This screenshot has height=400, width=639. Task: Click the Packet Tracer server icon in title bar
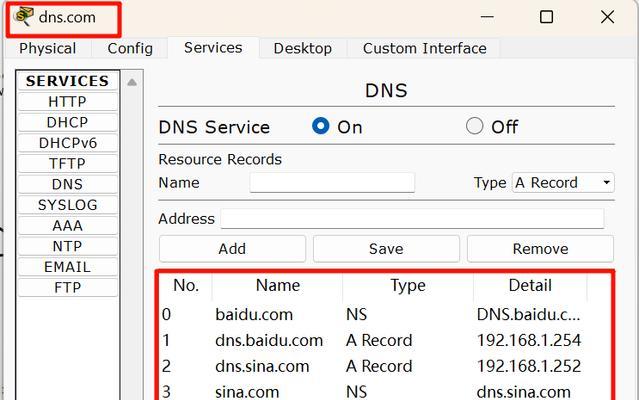point(23,16)
